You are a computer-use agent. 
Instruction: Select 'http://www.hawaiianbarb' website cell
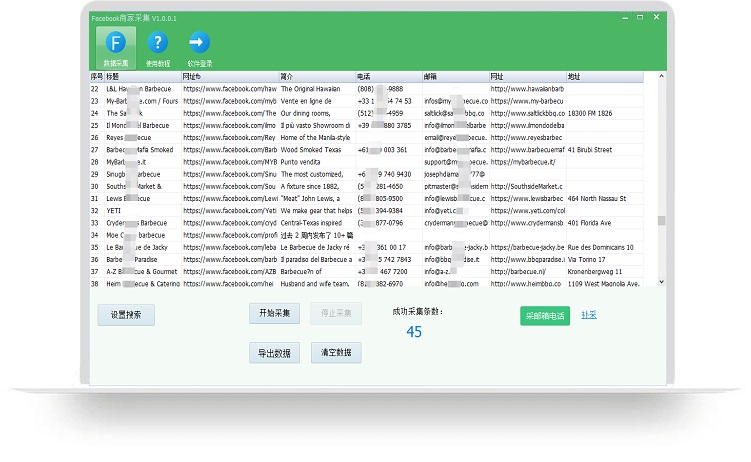[x=527, y=89]
